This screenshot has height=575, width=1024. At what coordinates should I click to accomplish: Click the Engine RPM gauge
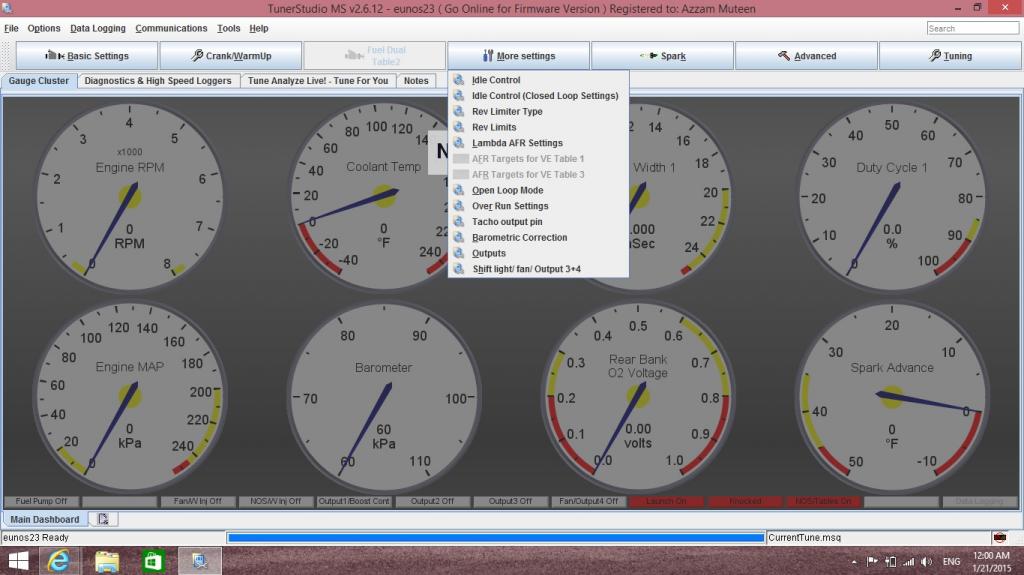click(129, 197)
